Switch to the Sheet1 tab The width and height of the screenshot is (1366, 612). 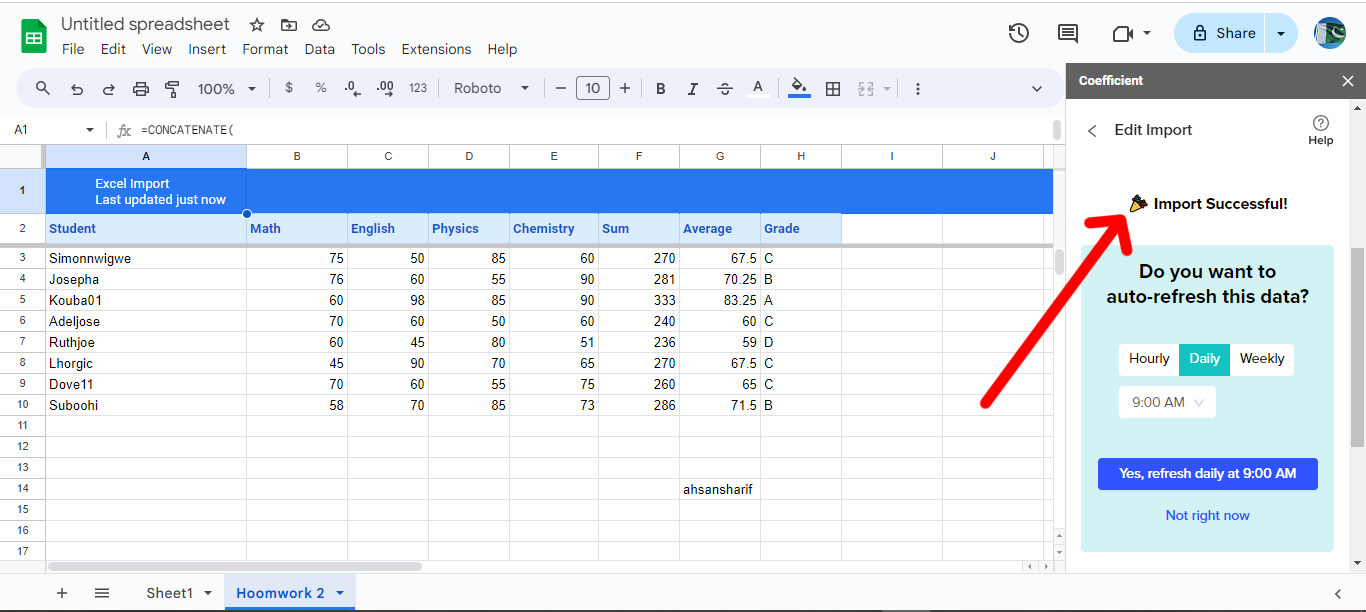click(169, 593)
